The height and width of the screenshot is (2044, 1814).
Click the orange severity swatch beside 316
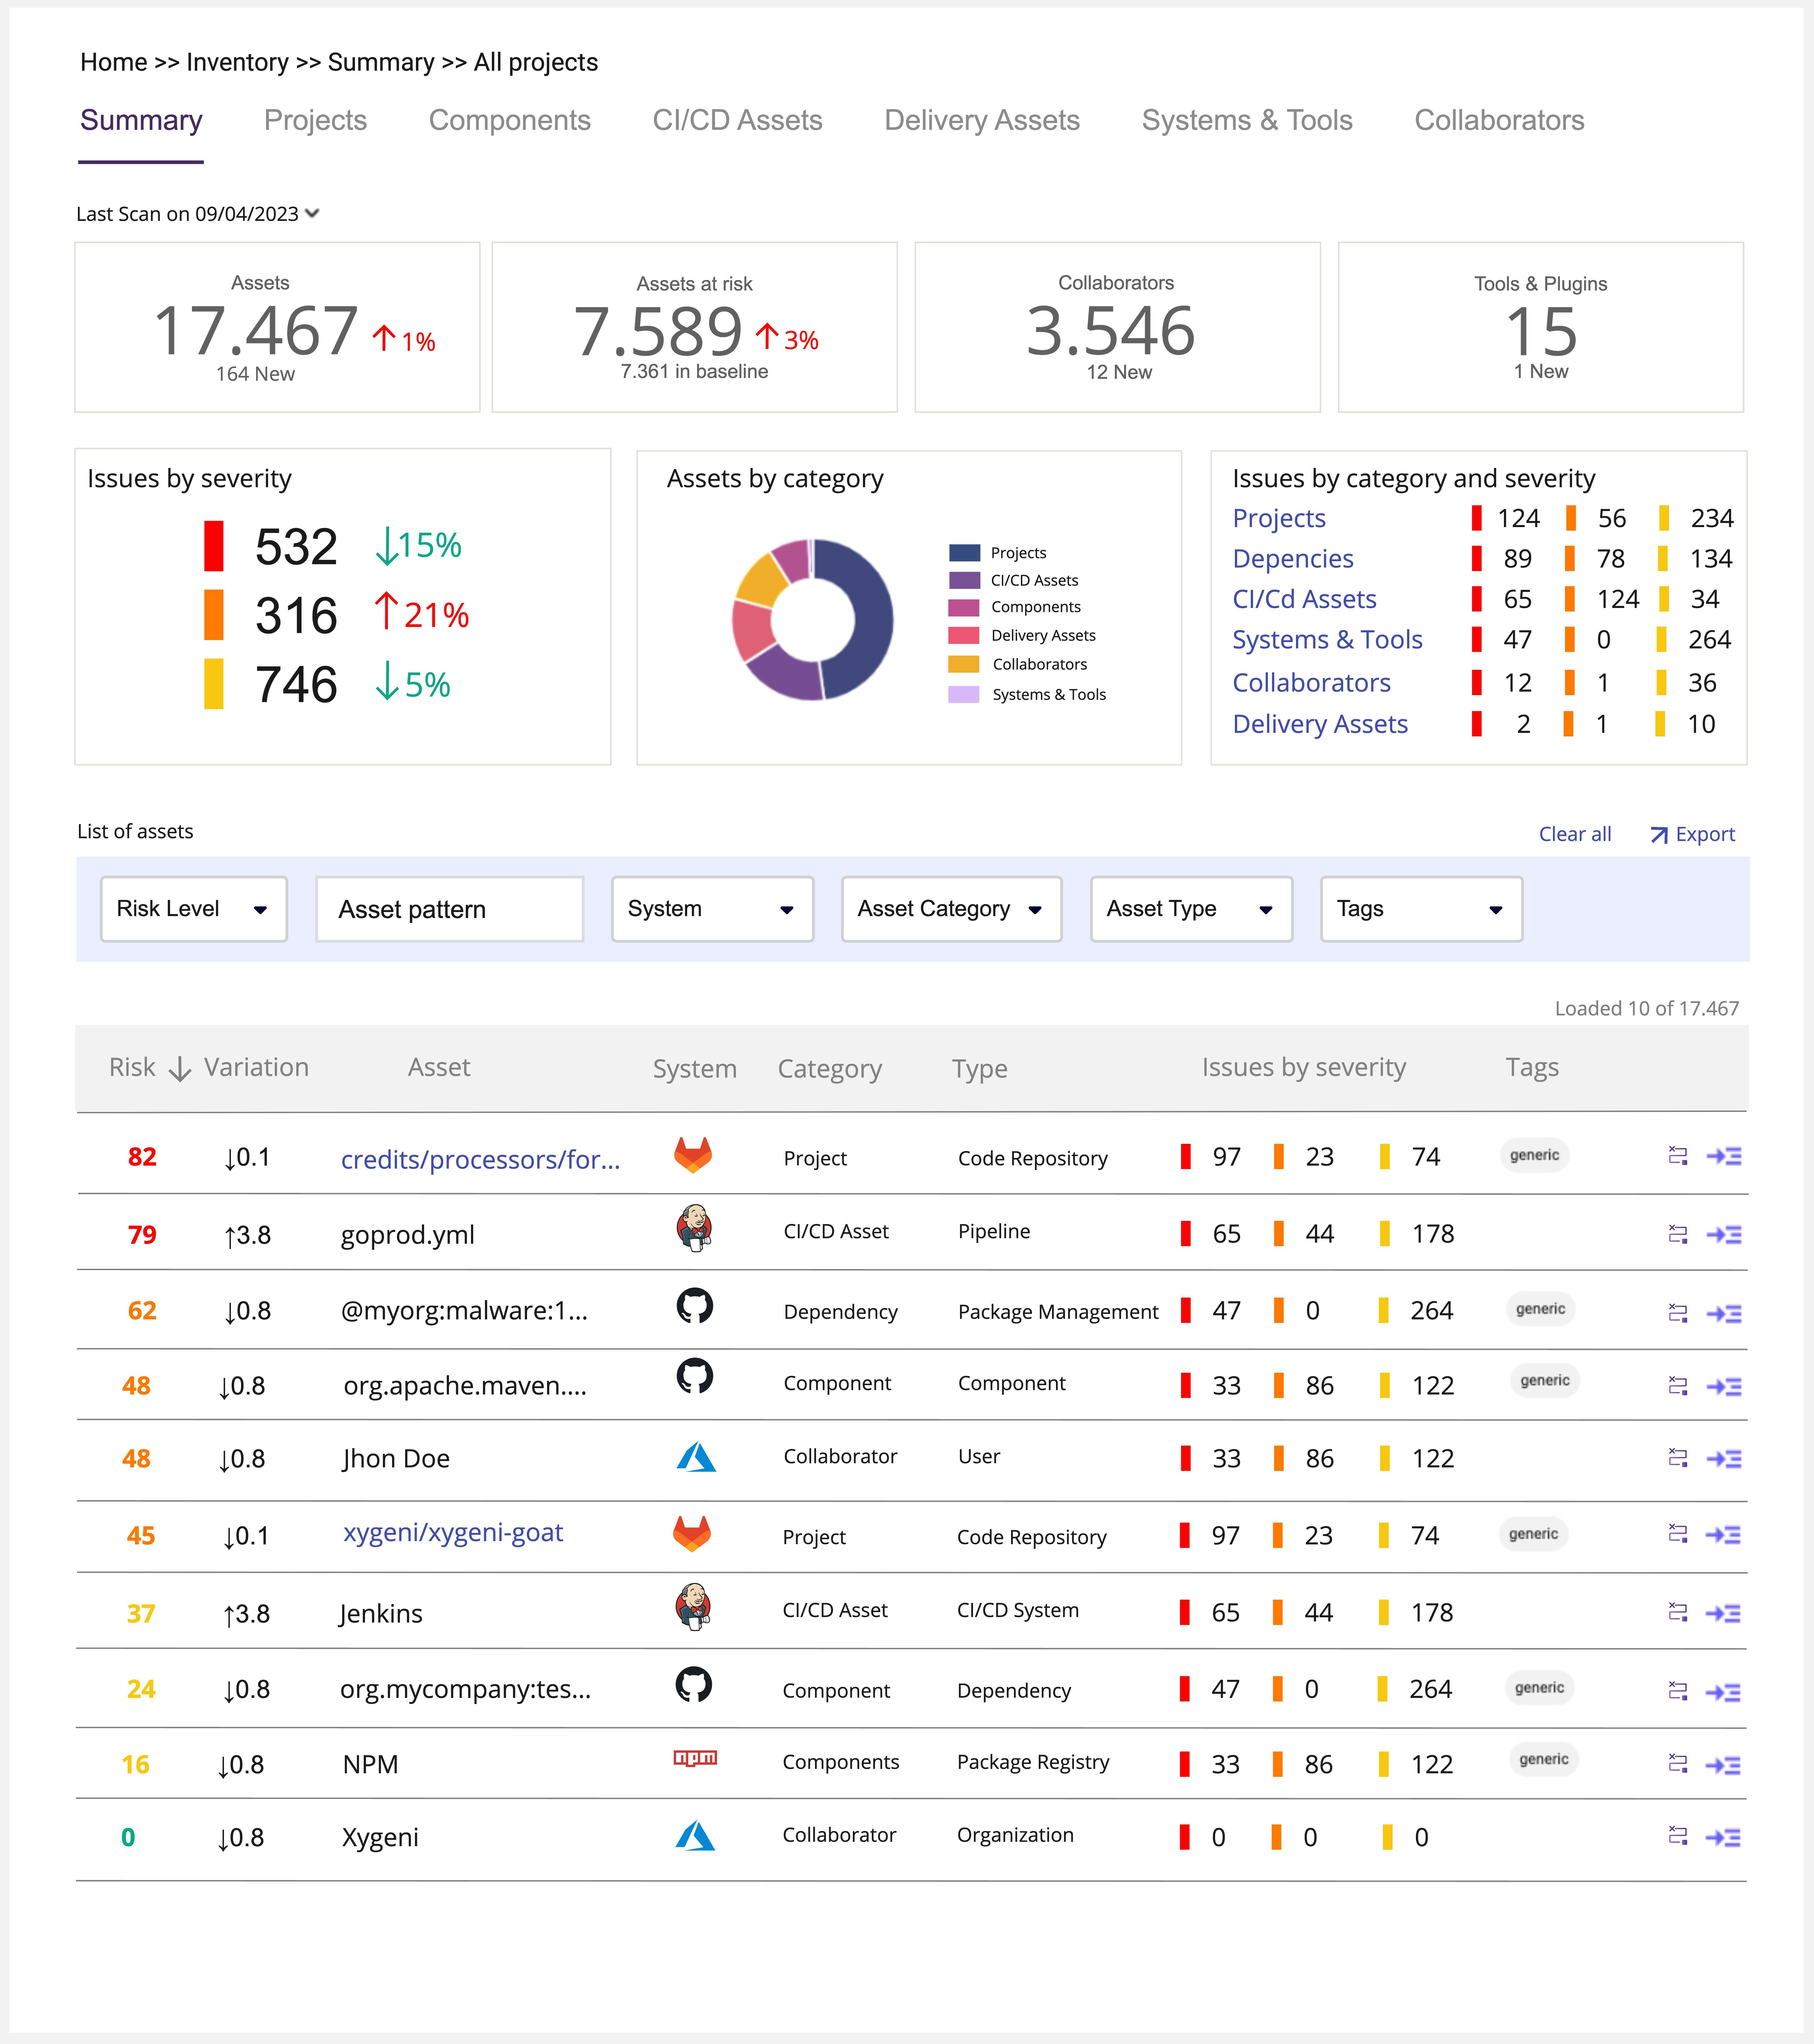(214, 615)
